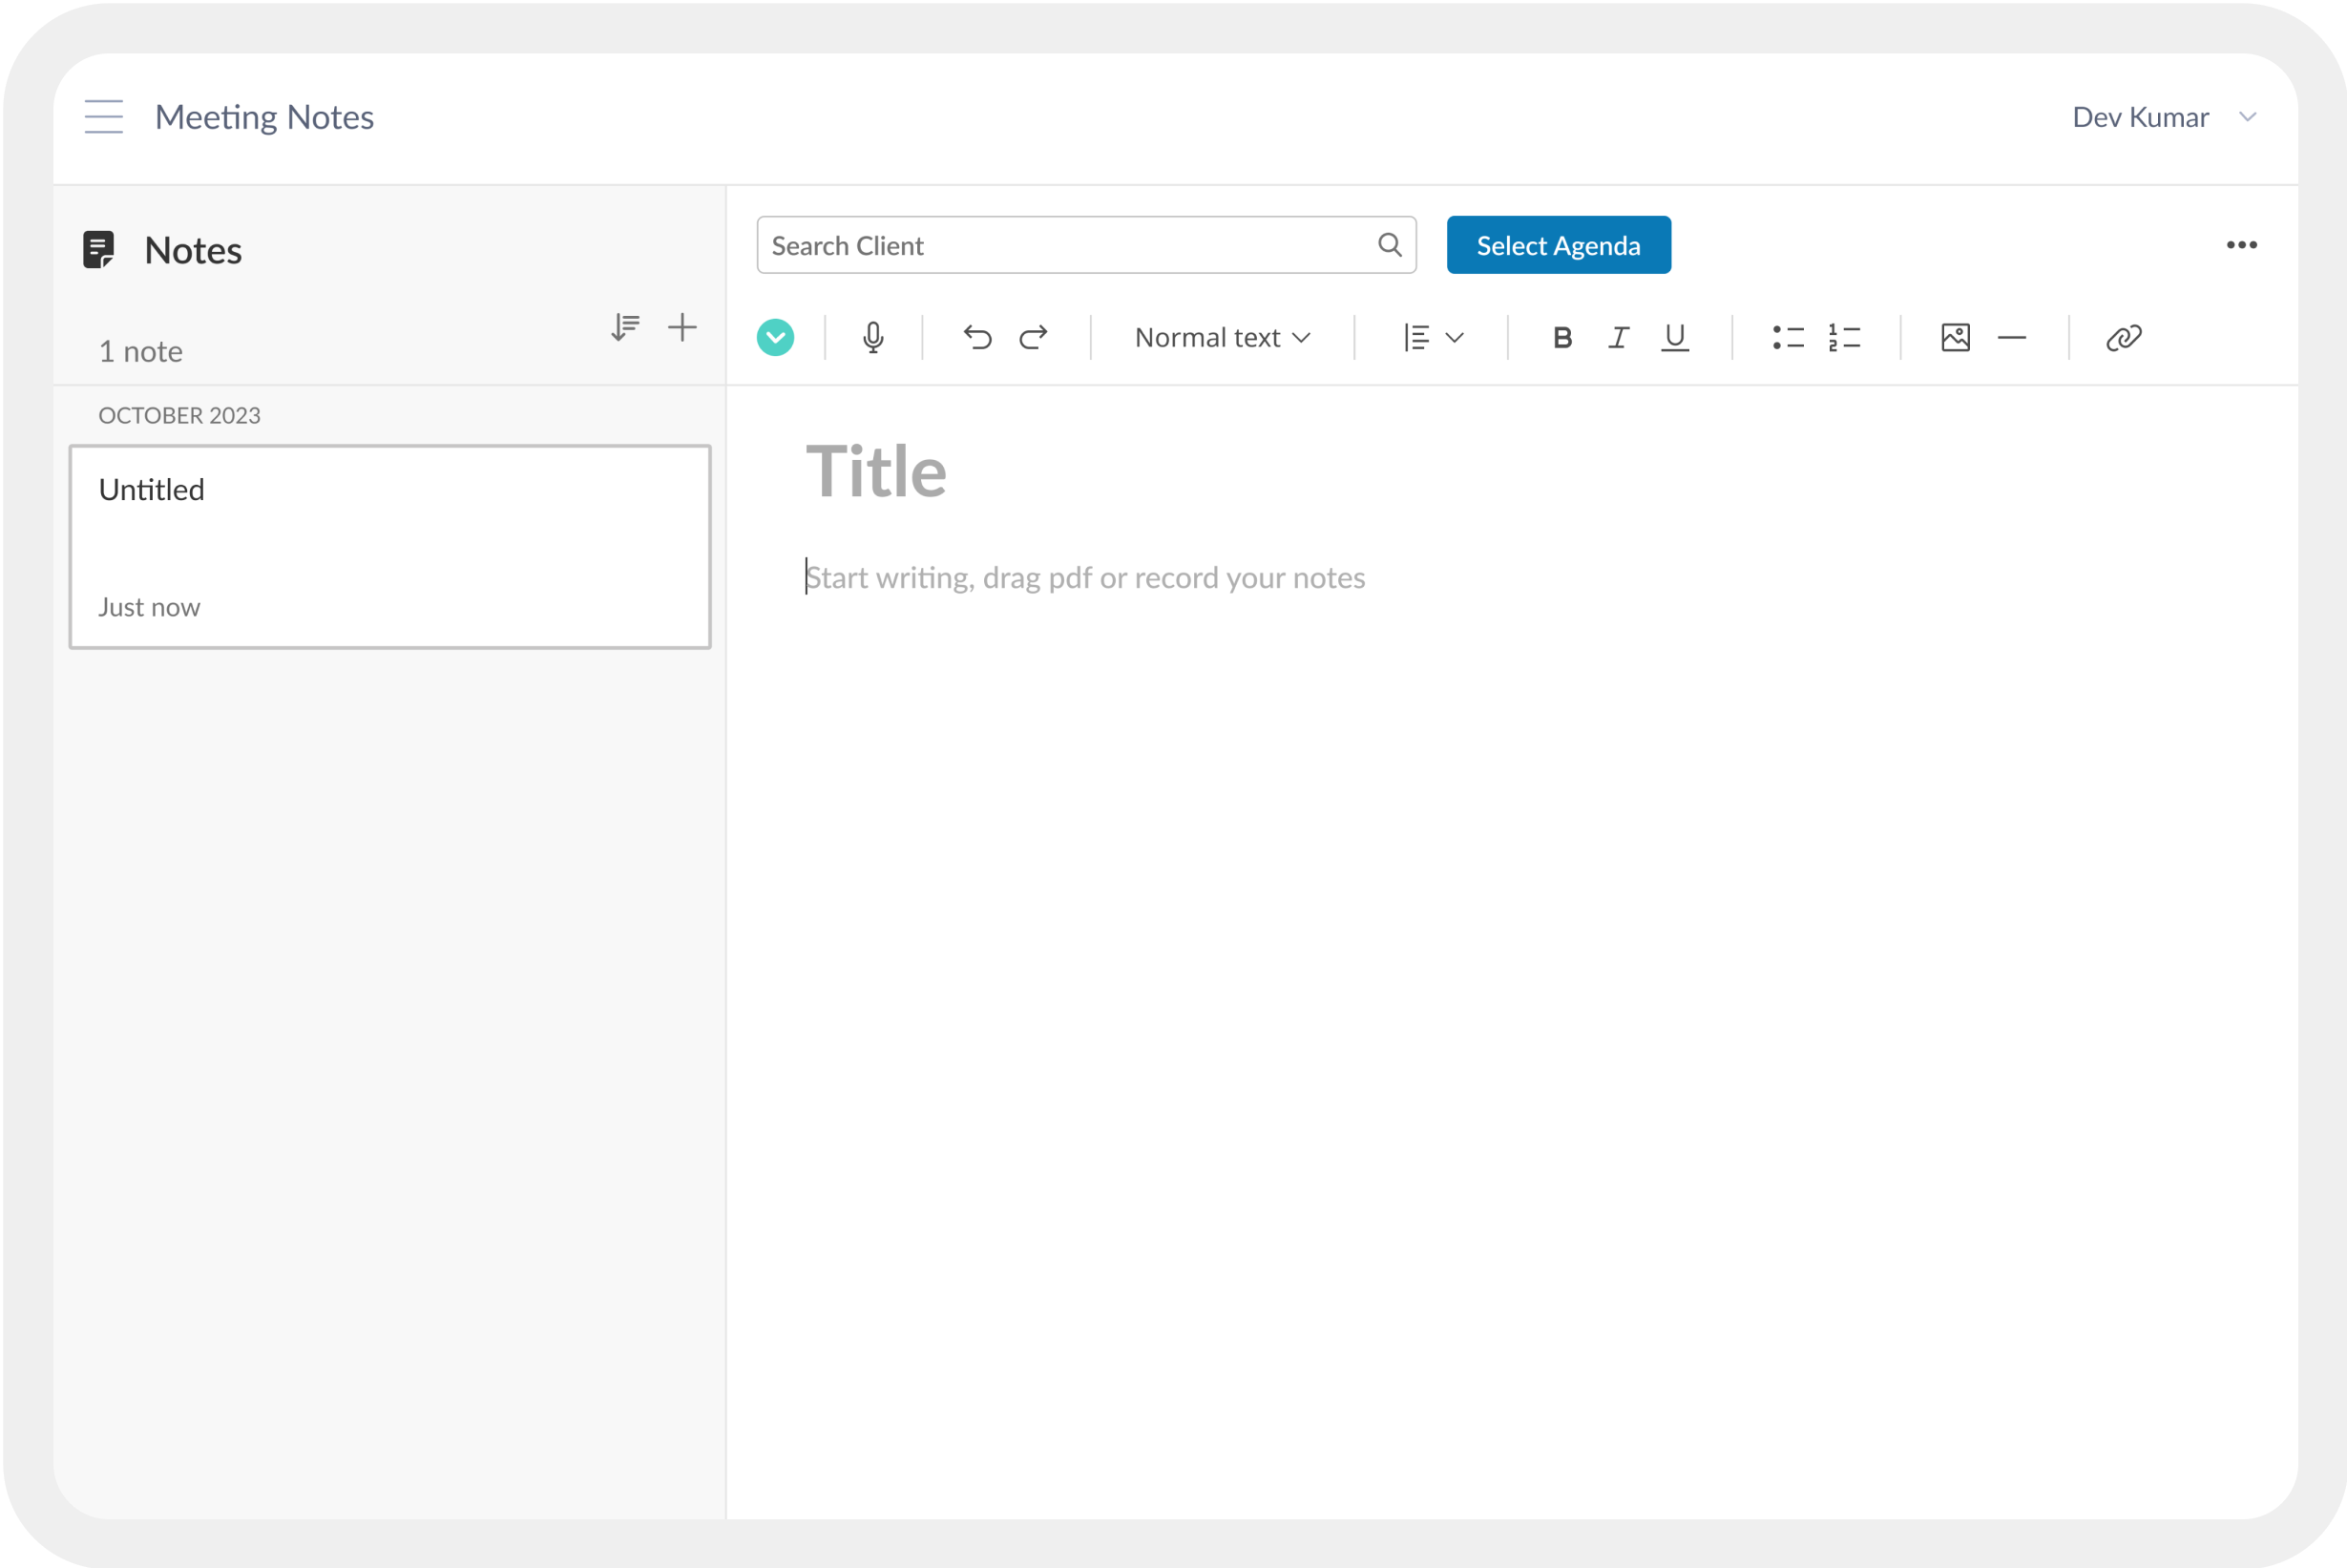Add a new note with plus icon

pos(682,327)
